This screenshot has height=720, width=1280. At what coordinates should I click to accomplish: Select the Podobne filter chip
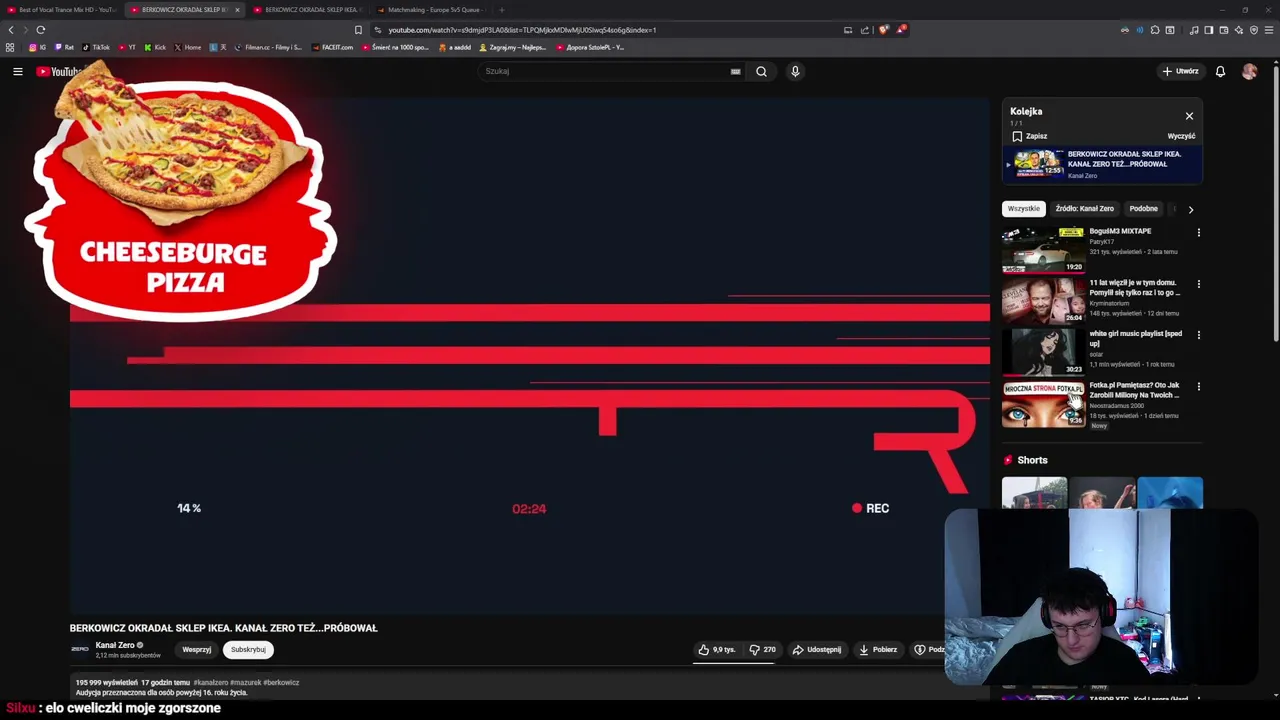1143,209
